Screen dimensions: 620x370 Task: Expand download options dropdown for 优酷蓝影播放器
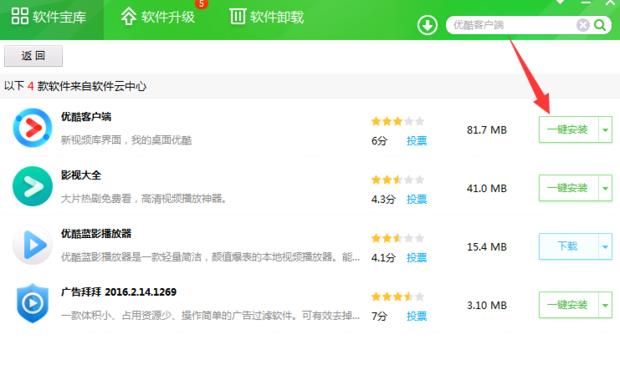(x=605, y=246)
